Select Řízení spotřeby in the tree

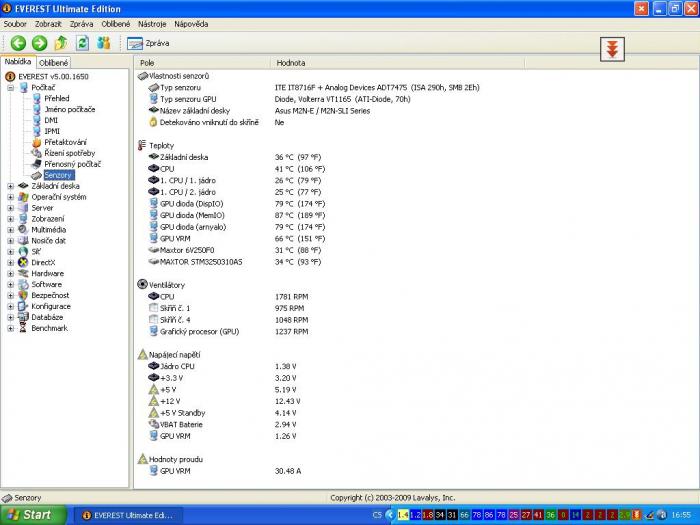tap(69, 153)
